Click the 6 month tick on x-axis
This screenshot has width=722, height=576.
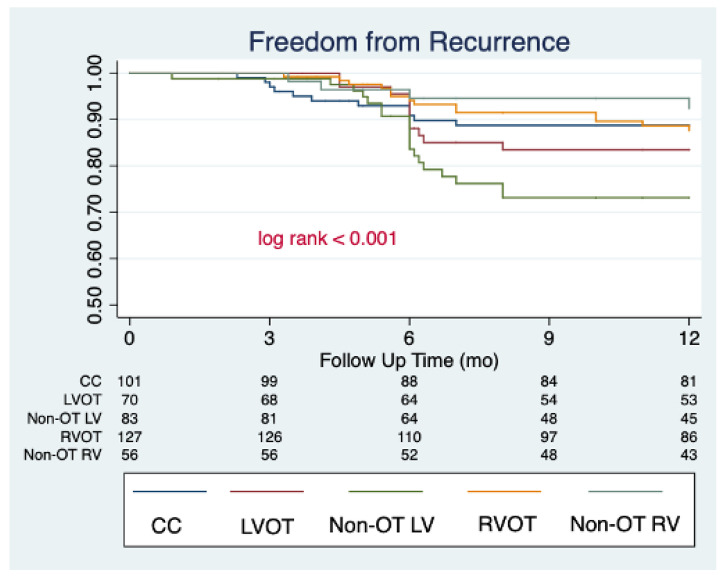coord(409,338)
